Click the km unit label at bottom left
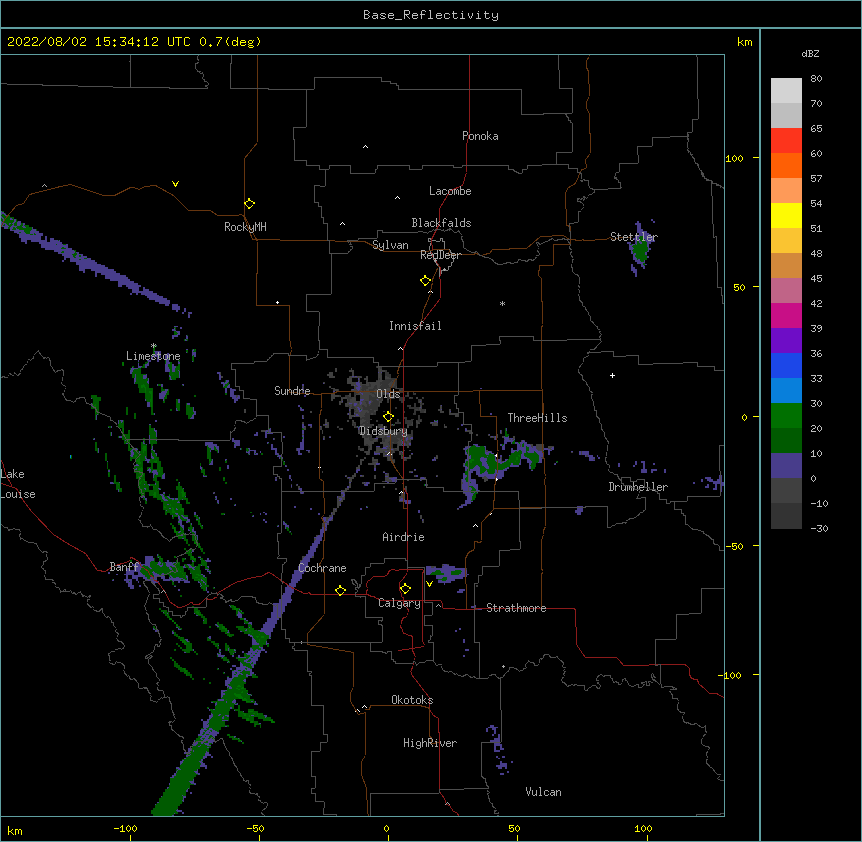The image size is (862, 842). pos(15,830)
